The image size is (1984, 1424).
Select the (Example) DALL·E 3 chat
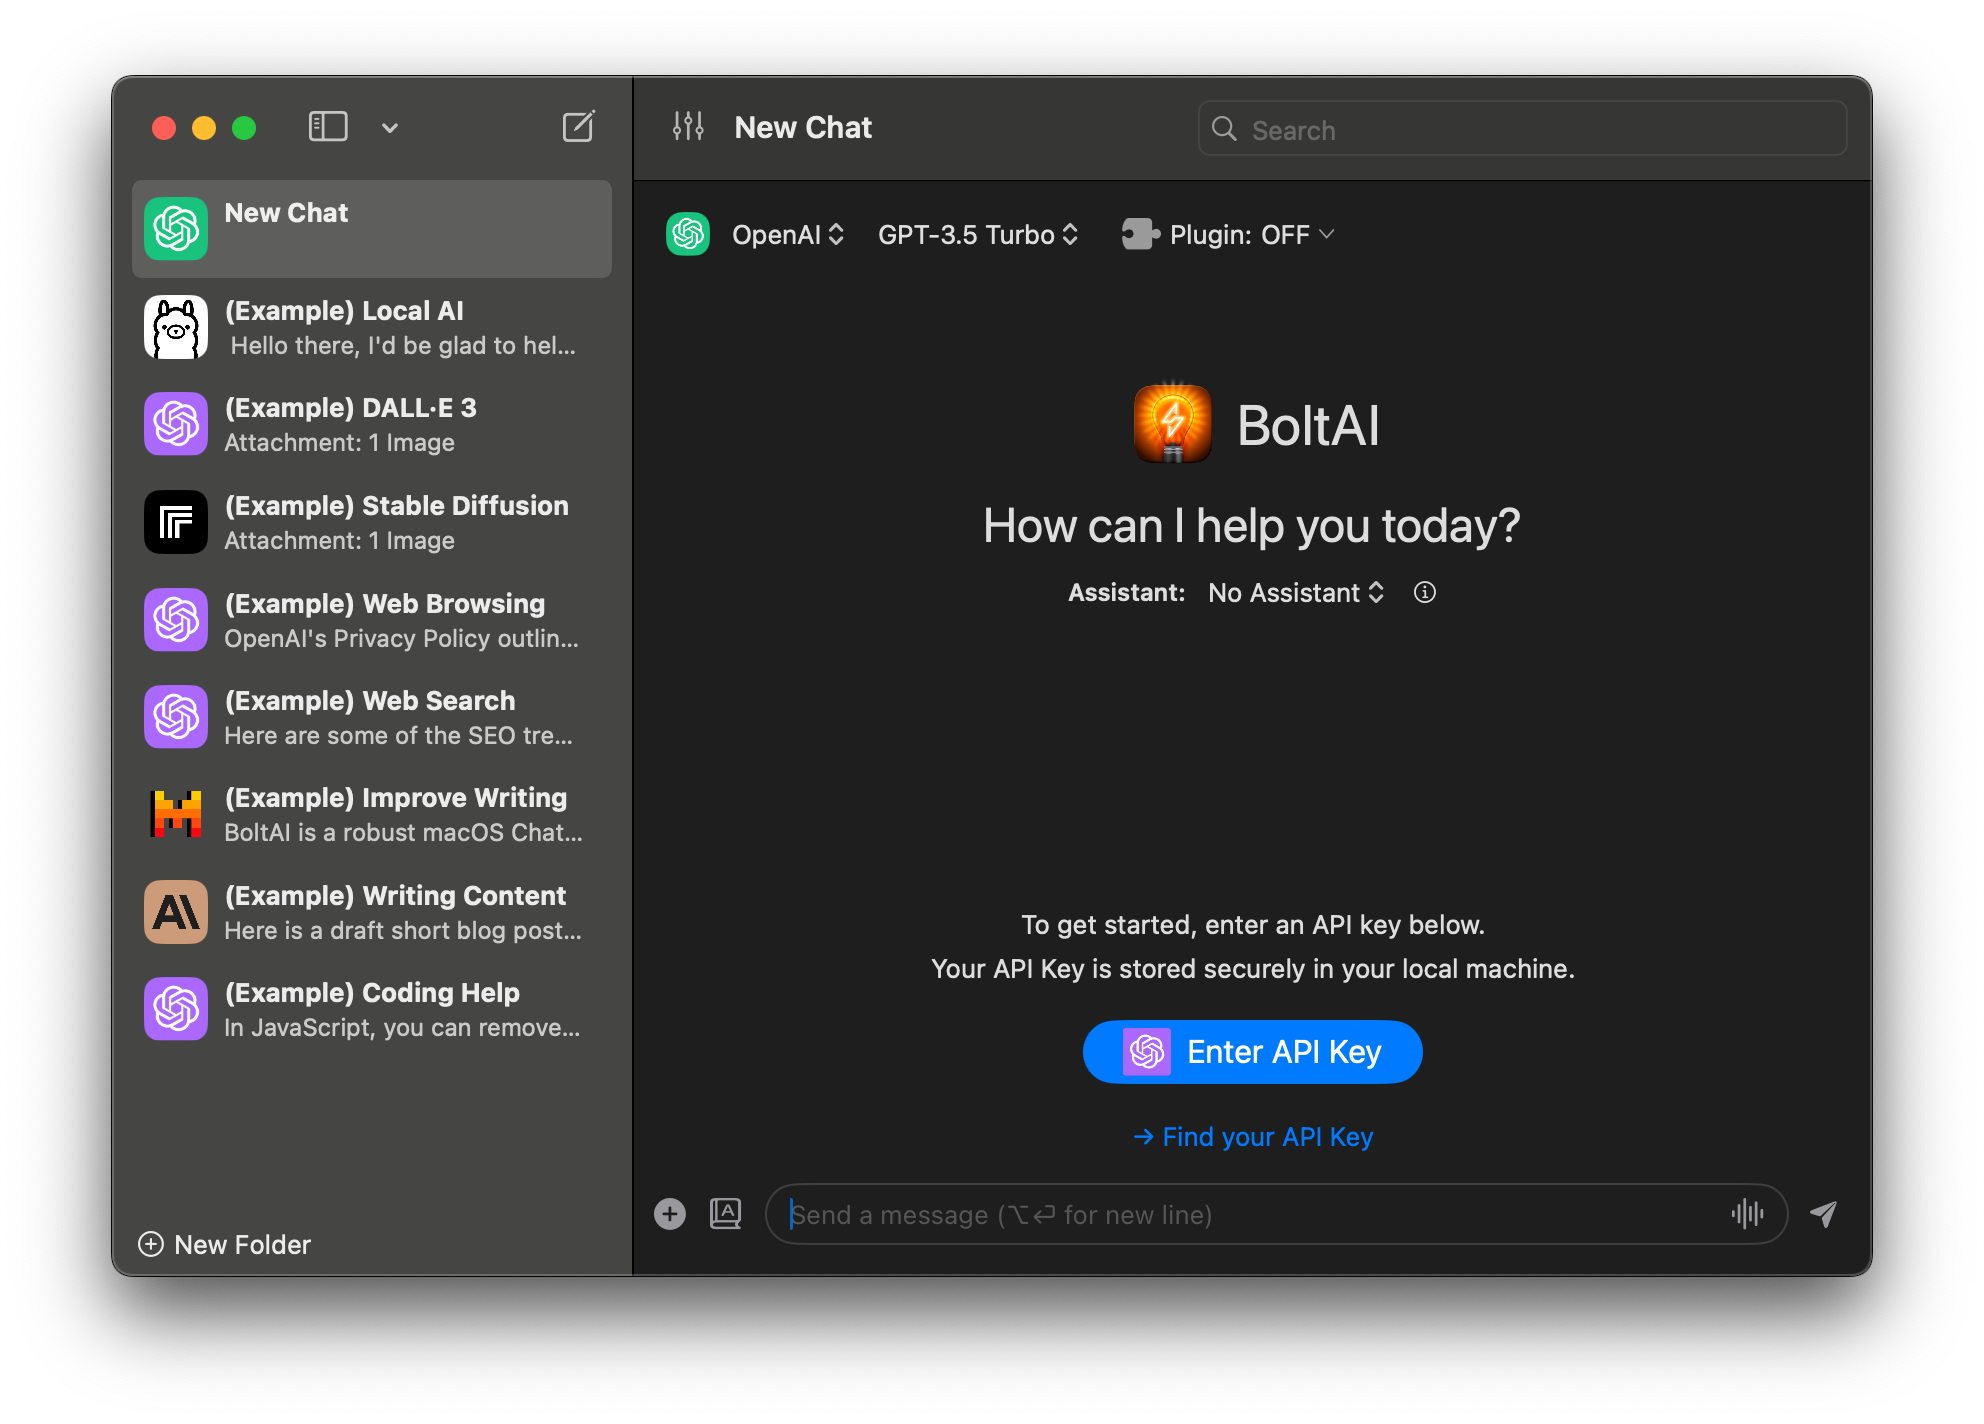pos(371,424)
